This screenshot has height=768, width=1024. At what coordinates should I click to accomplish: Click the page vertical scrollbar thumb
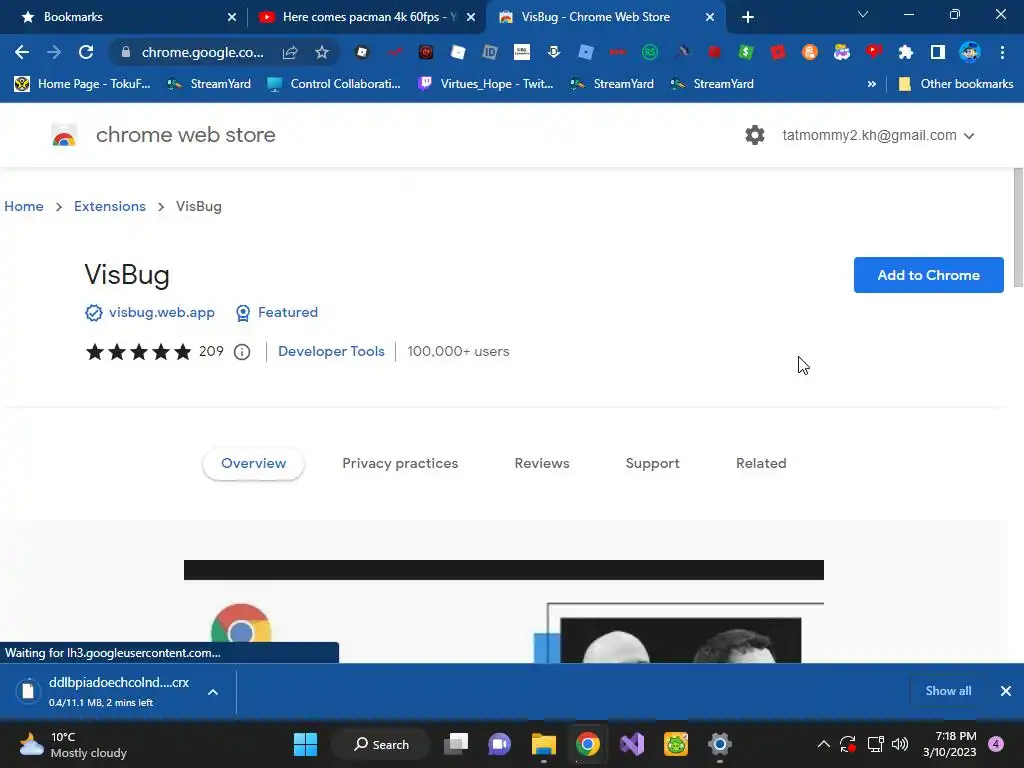1018,227
